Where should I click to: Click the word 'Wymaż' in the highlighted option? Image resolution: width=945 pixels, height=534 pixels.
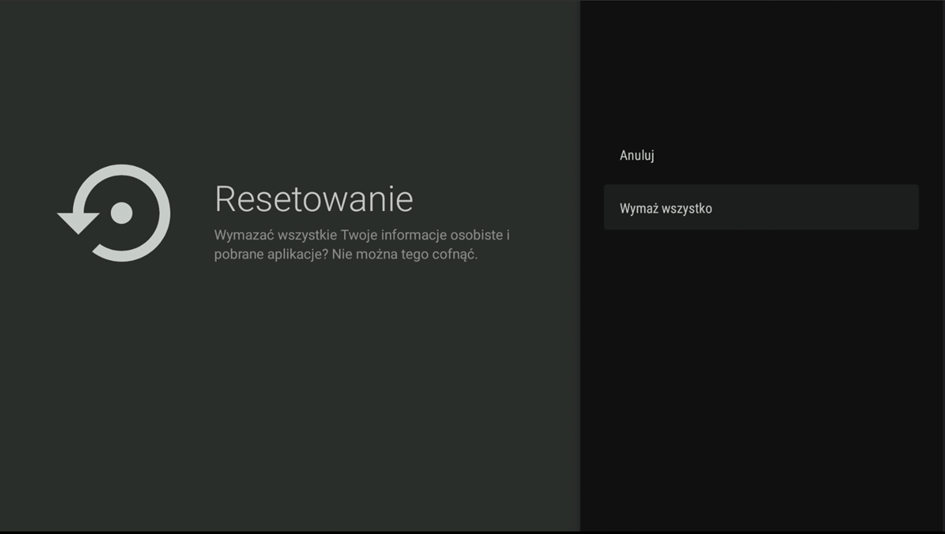(x=638, y=208)
